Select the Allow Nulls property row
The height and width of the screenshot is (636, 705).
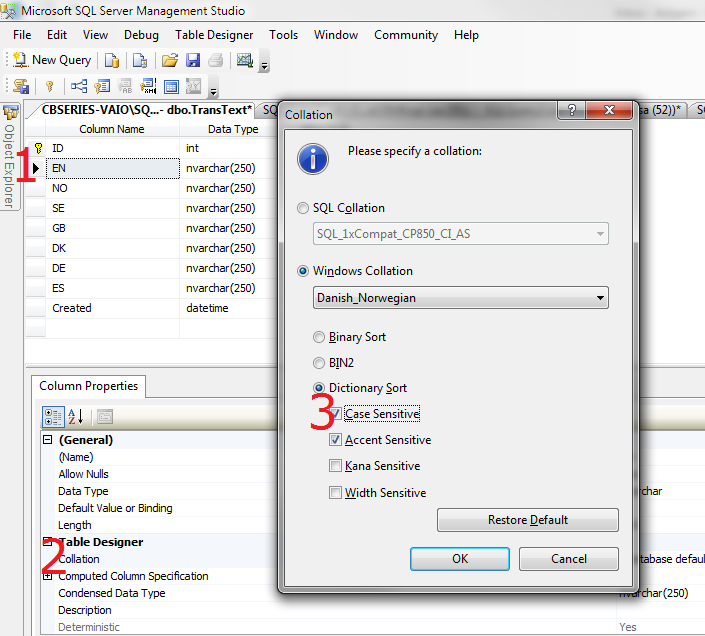click(x=167, y=474)
